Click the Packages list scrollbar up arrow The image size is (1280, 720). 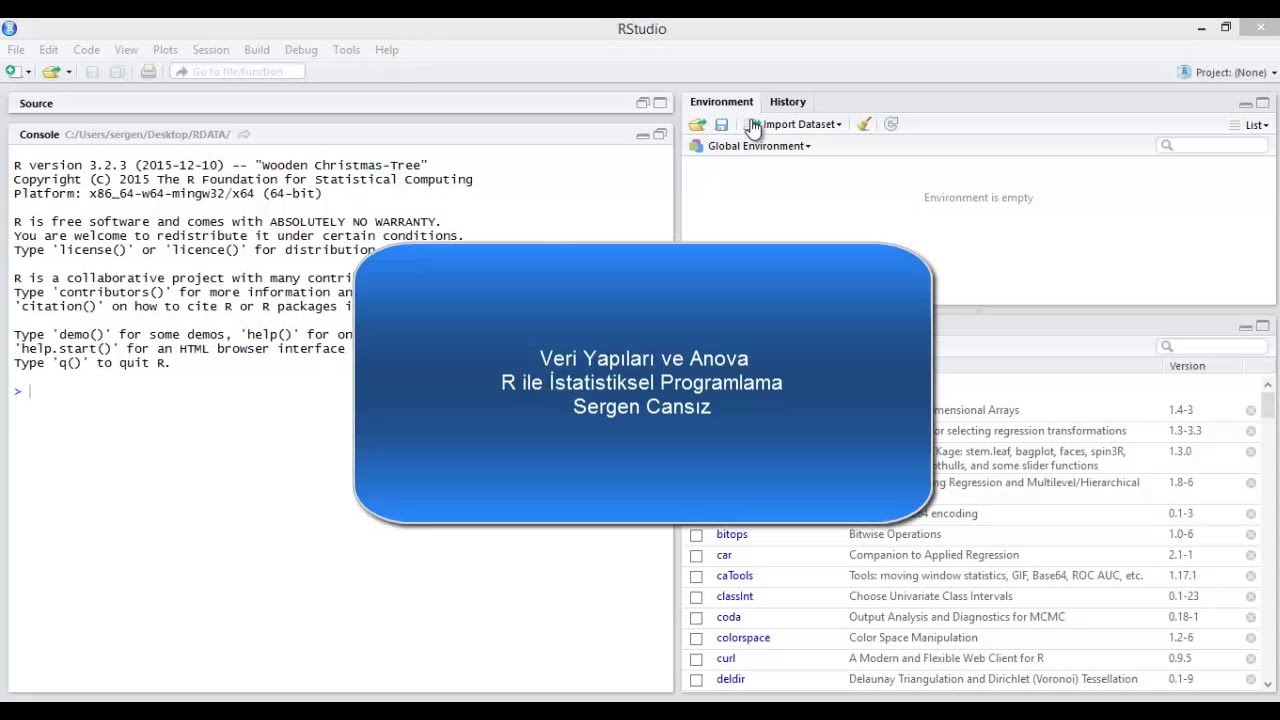(1268, 385)
